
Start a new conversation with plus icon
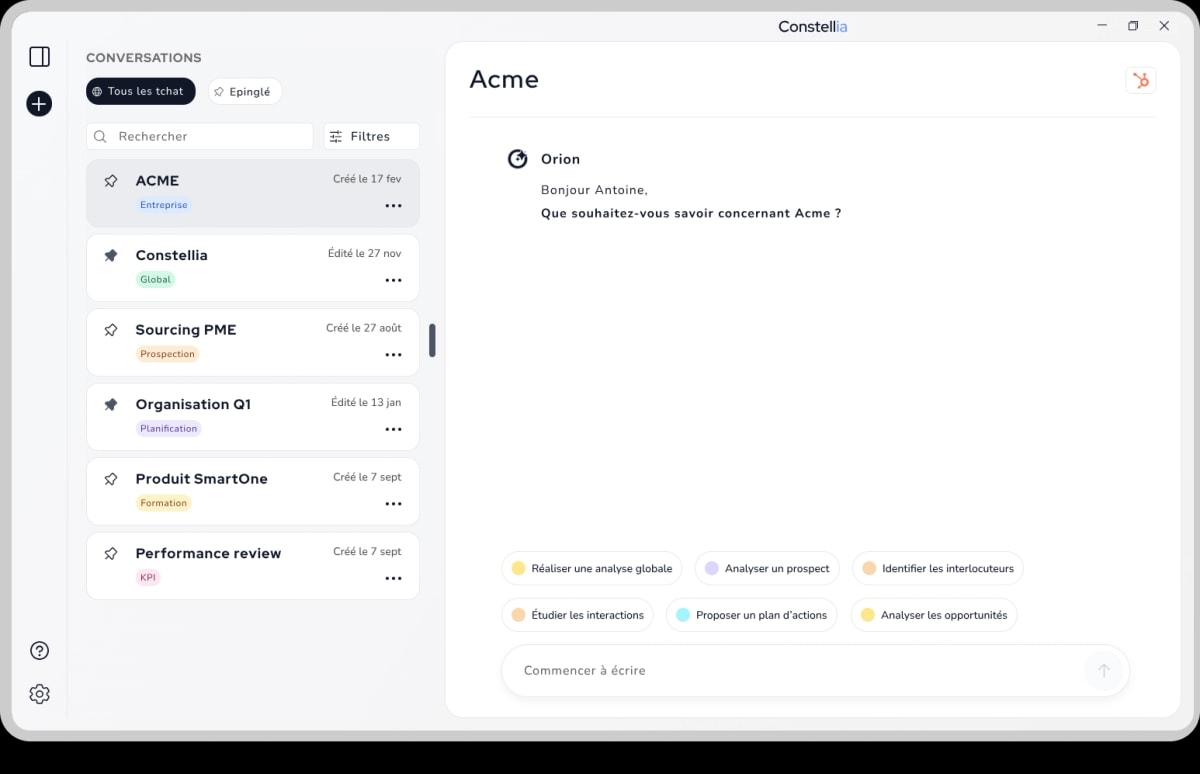click(x=39, y=103)
